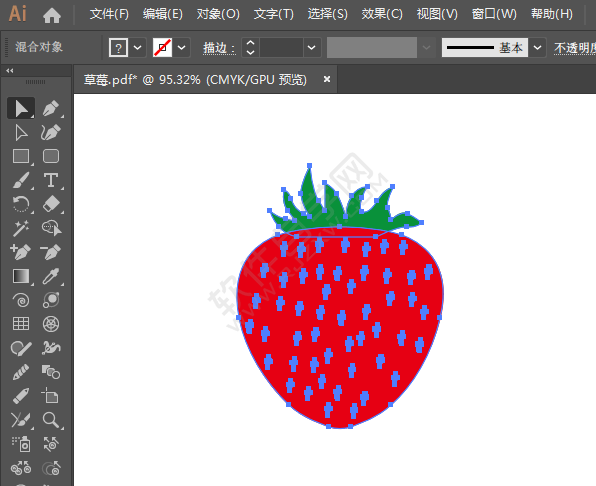This screenshot has width=596, height=486.
Task: Click the stroke swatch with red slash
Action: tap(162, 48)
